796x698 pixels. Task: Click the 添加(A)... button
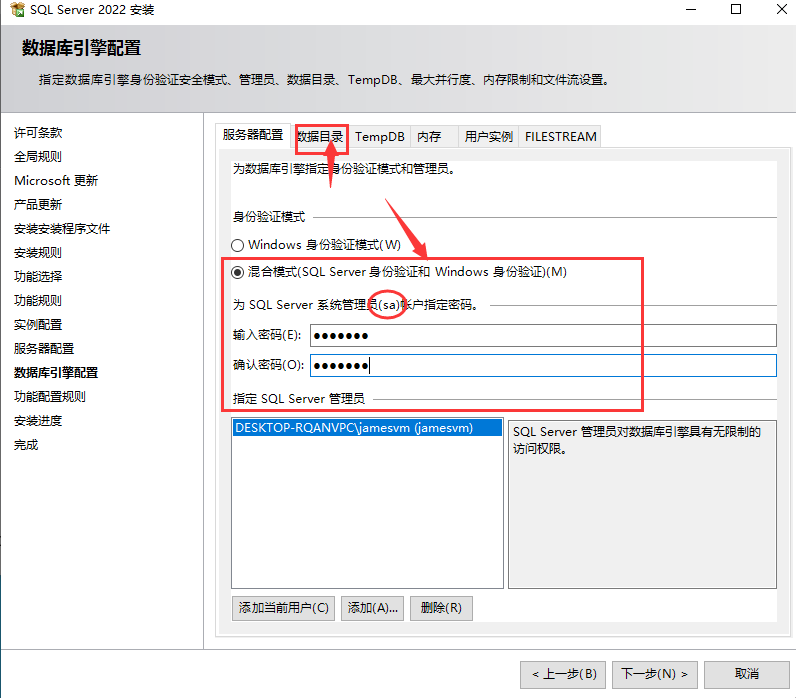(373, 608)
